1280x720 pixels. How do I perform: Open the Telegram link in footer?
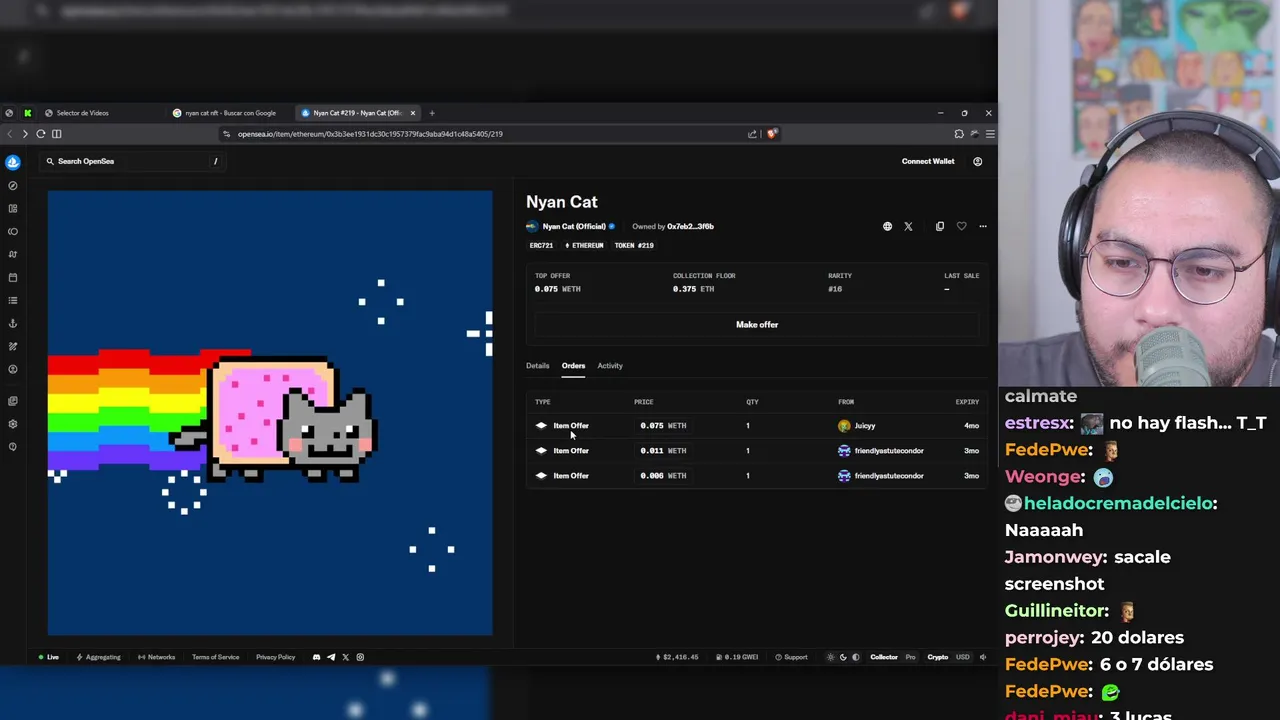click(331, 657)
